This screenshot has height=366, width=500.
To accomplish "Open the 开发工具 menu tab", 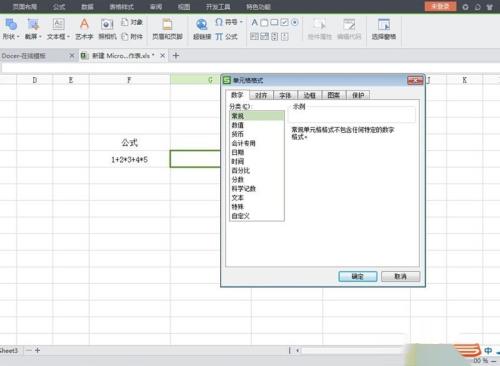I will coord(218,7).
